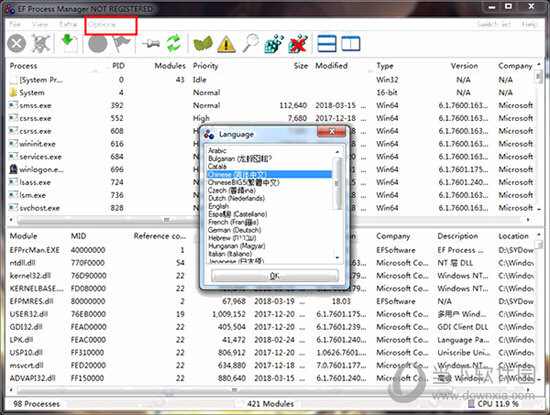550x415 pixels.
Task: Open the View menu
Action: tap(40, 24)
